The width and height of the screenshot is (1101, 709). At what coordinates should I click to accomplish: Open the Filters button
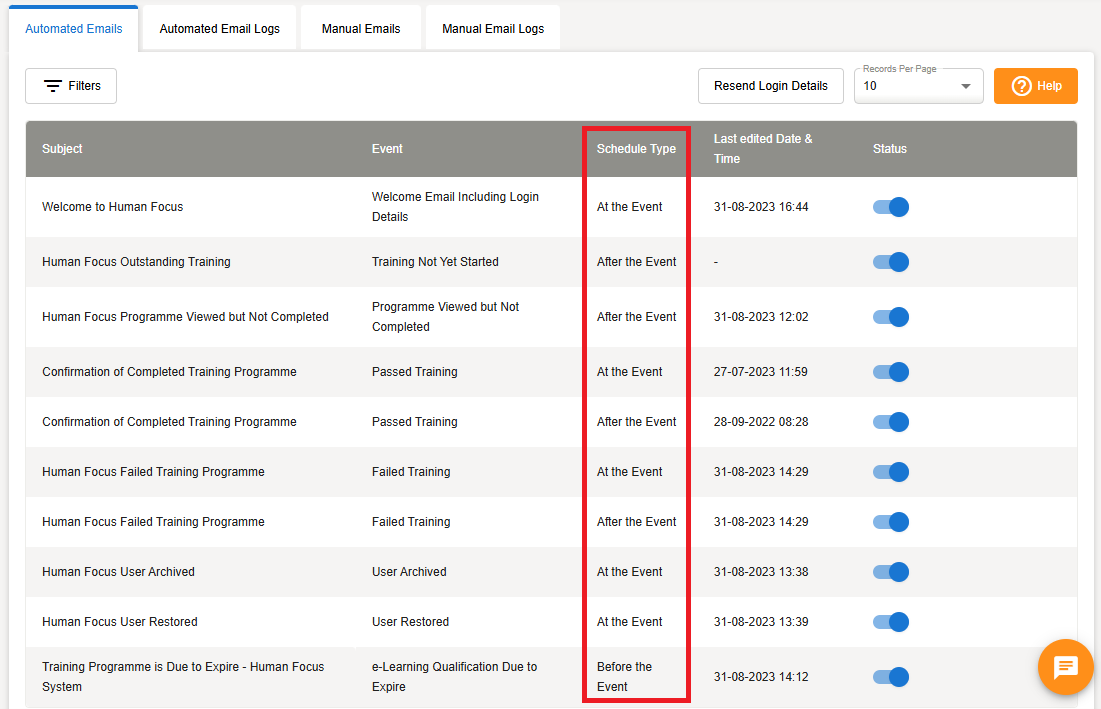pyautogui.click(x=71, y=86)
